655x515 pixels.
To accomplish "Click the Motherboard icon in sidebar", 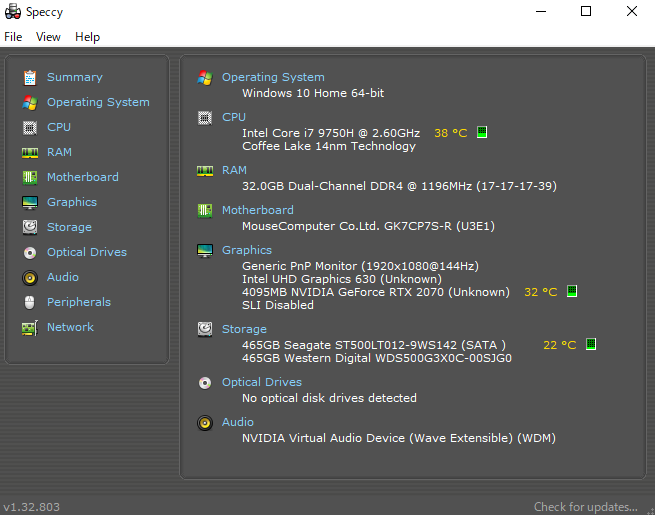I will 30,178.
